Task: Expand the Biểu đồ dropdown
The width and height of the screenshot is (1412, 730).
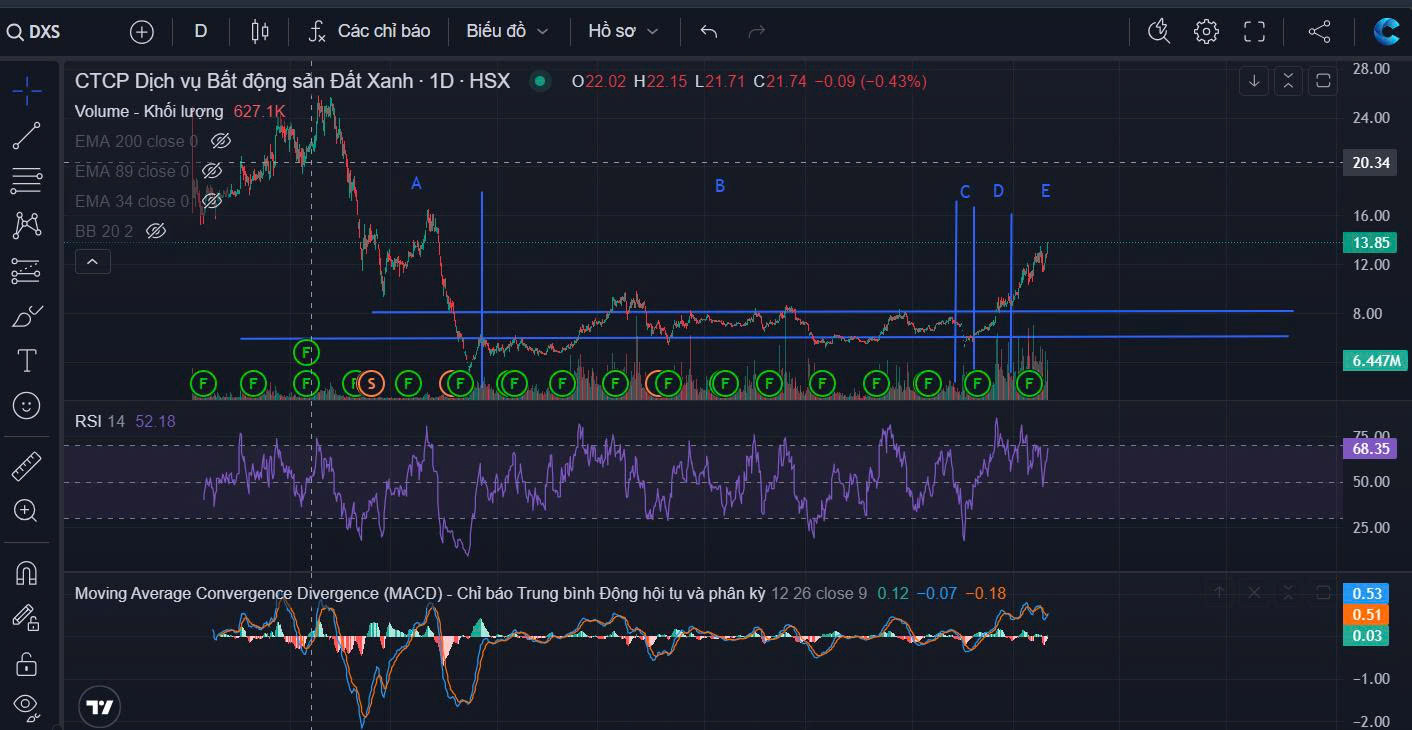Action: (507, 31)
